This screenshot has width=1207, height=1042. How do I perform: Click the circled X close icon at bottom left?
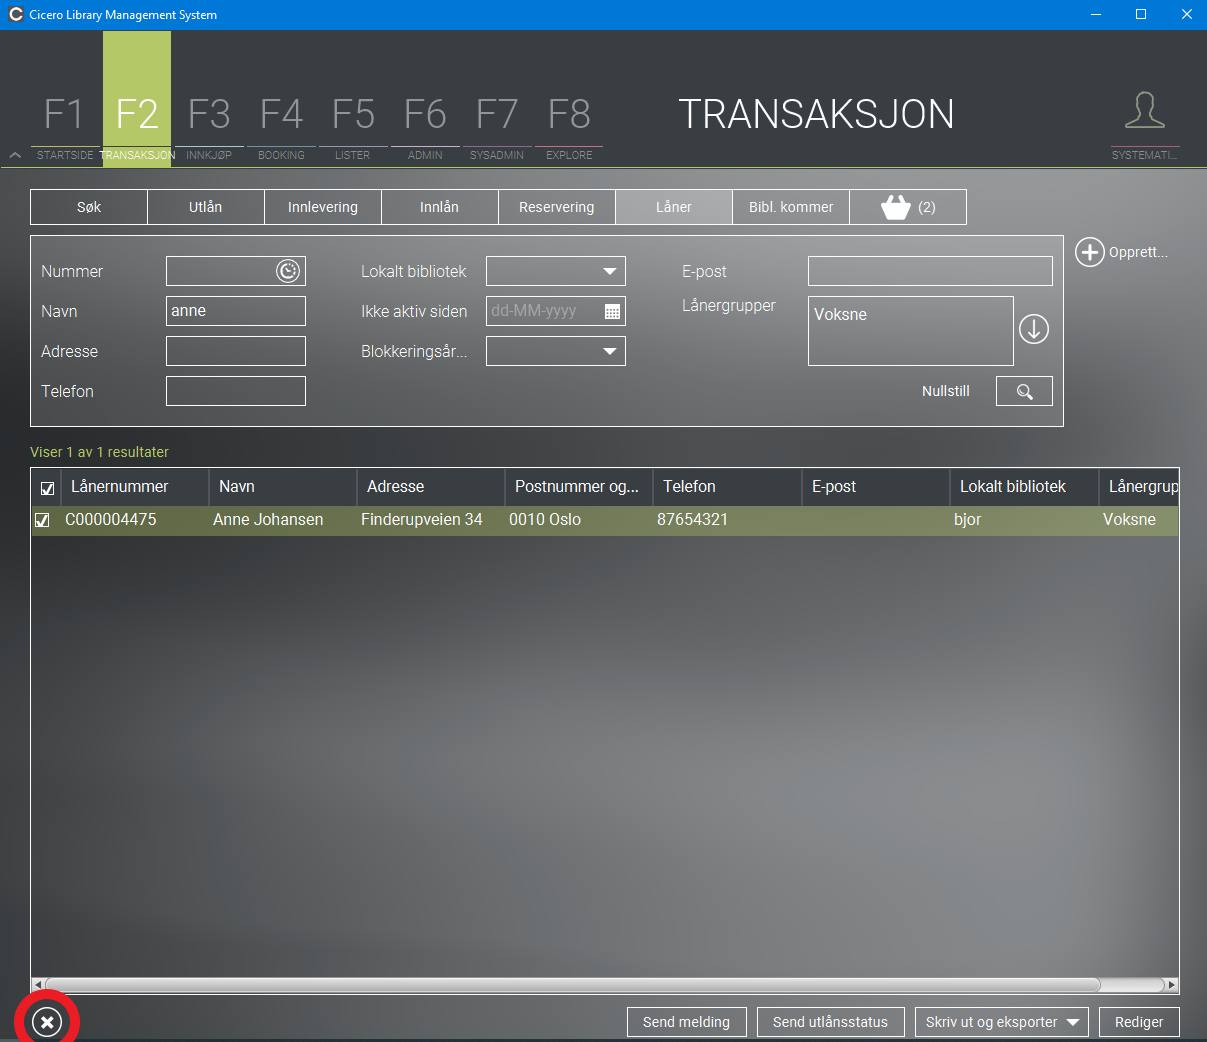[47, 1021]
